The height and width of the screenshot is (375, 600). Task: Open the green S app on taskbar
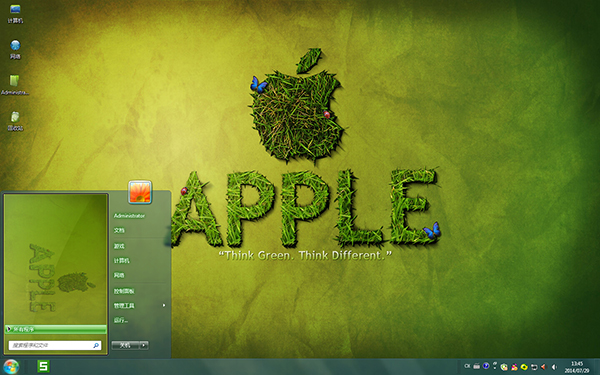click(x=43, y=366)
